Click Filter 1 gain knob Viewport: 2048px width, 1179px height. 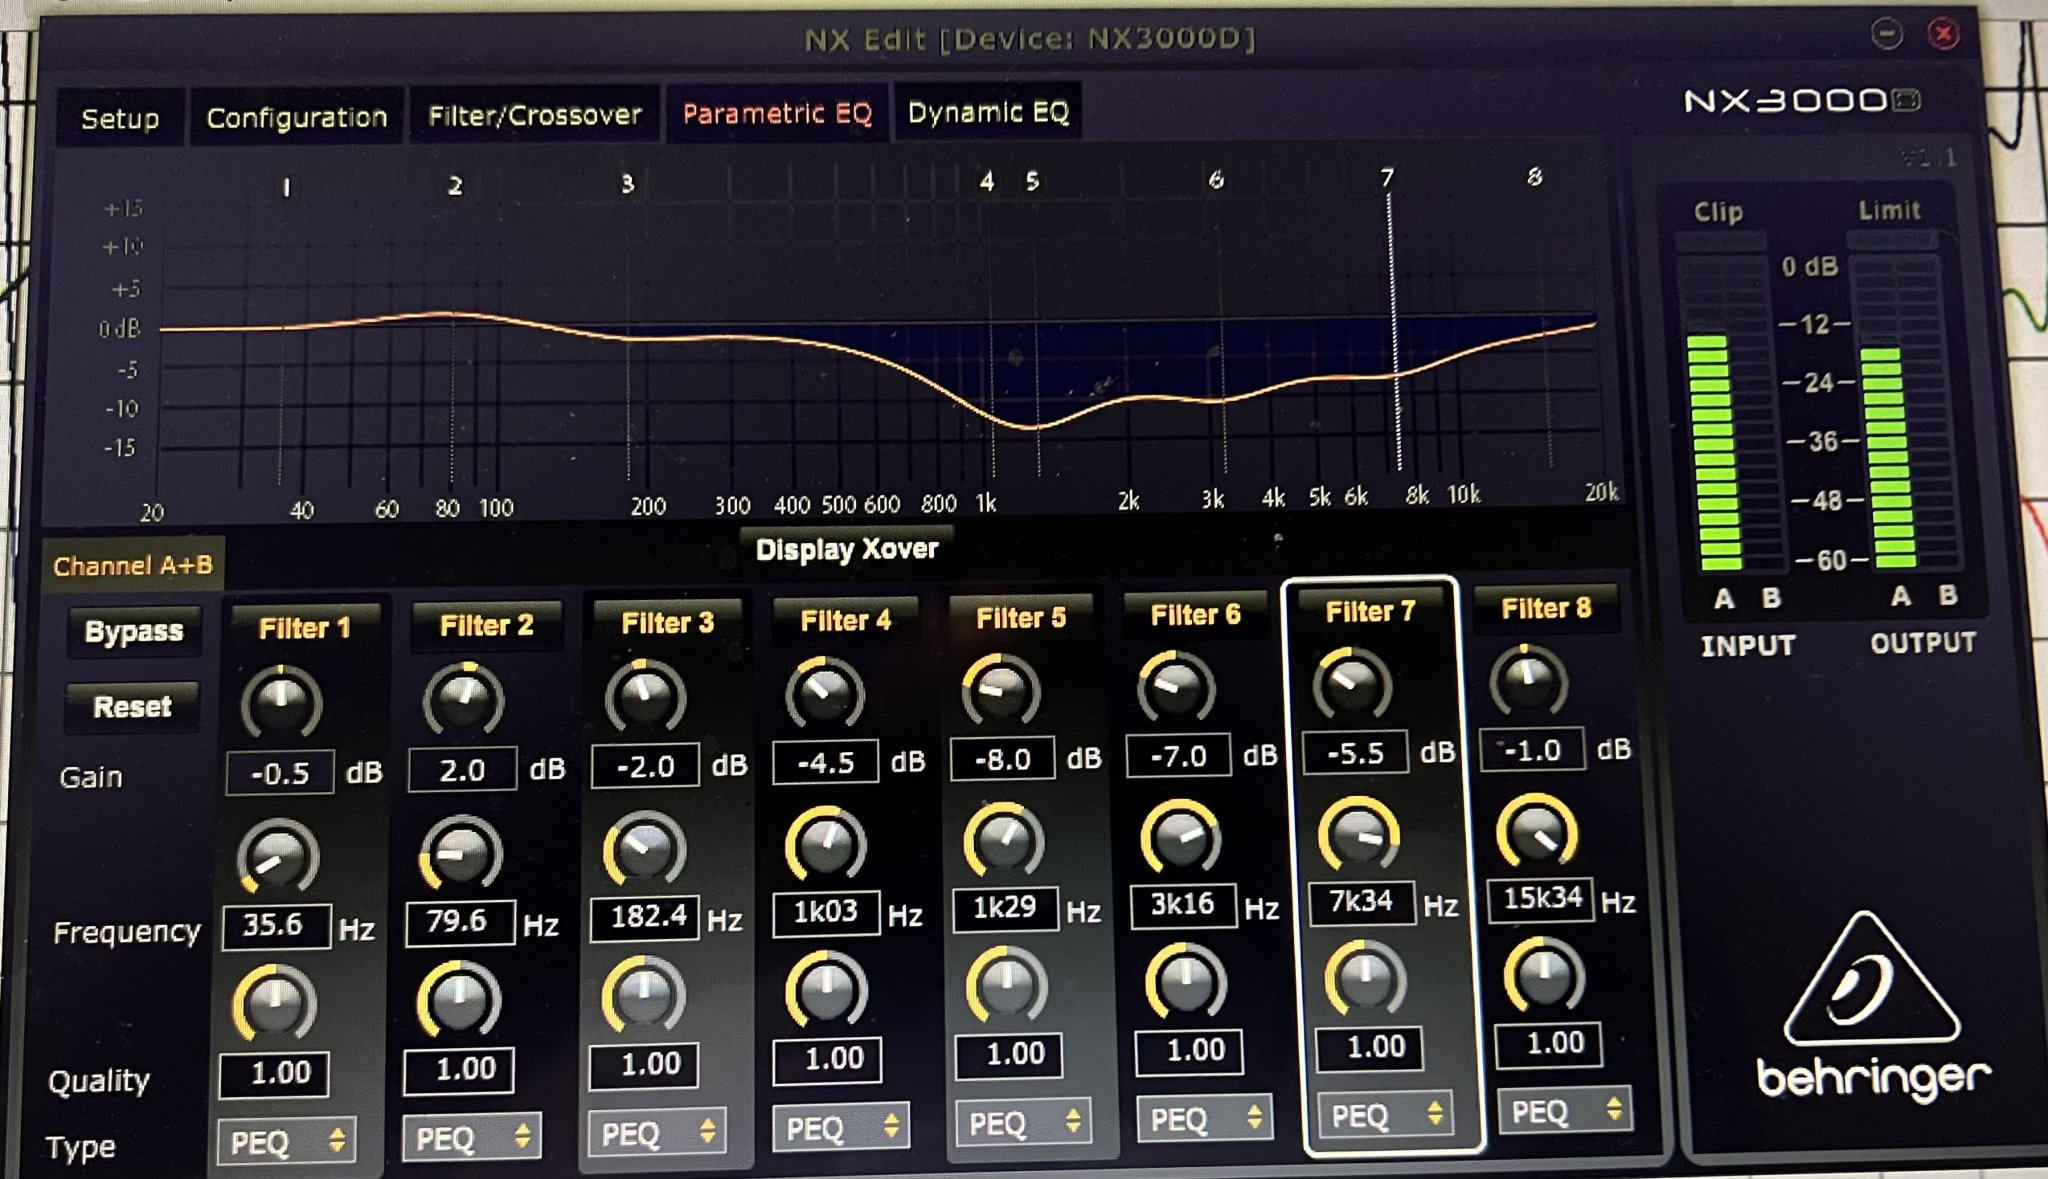click(281, 701)
